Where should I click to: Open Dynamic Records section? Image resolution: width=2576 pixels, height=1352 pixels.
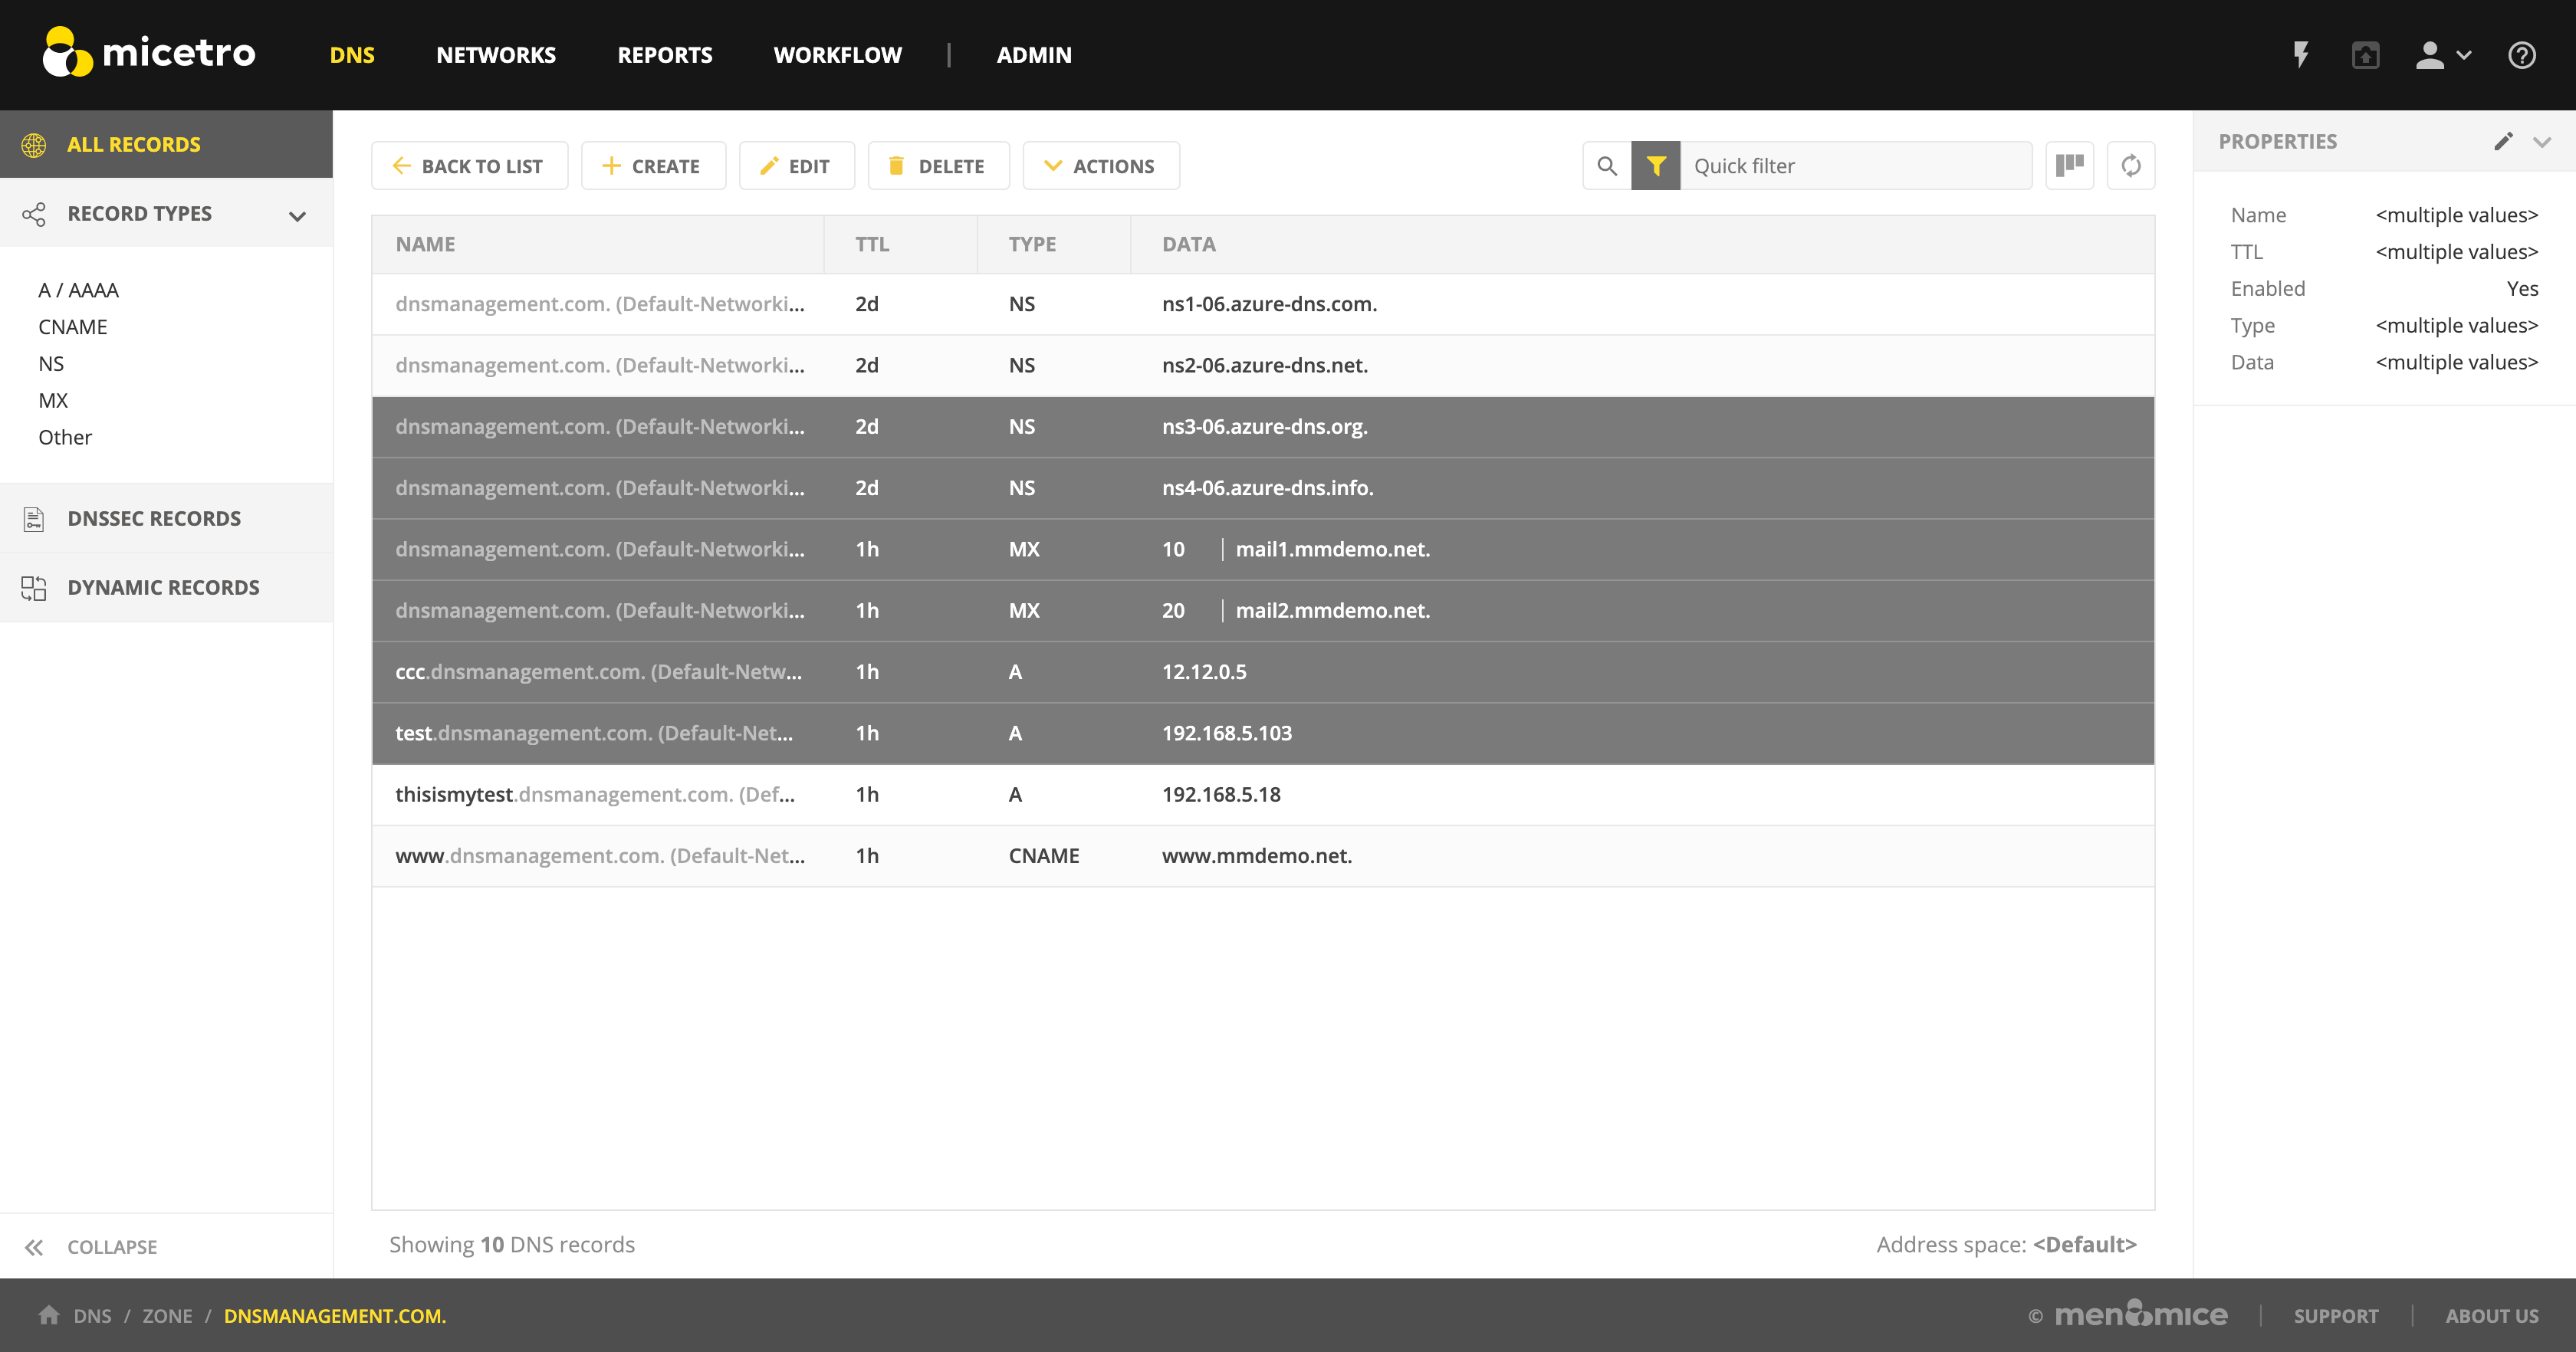click(x=166, y=588)
